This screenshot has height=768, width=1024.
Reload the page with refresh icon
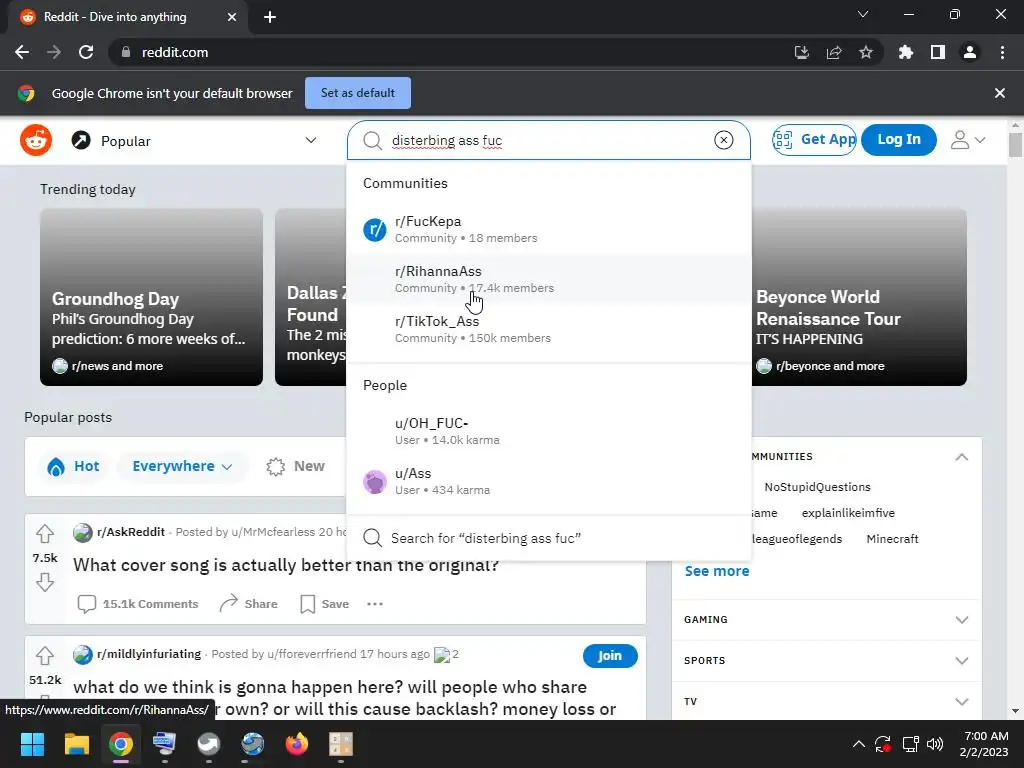[86, 52]
